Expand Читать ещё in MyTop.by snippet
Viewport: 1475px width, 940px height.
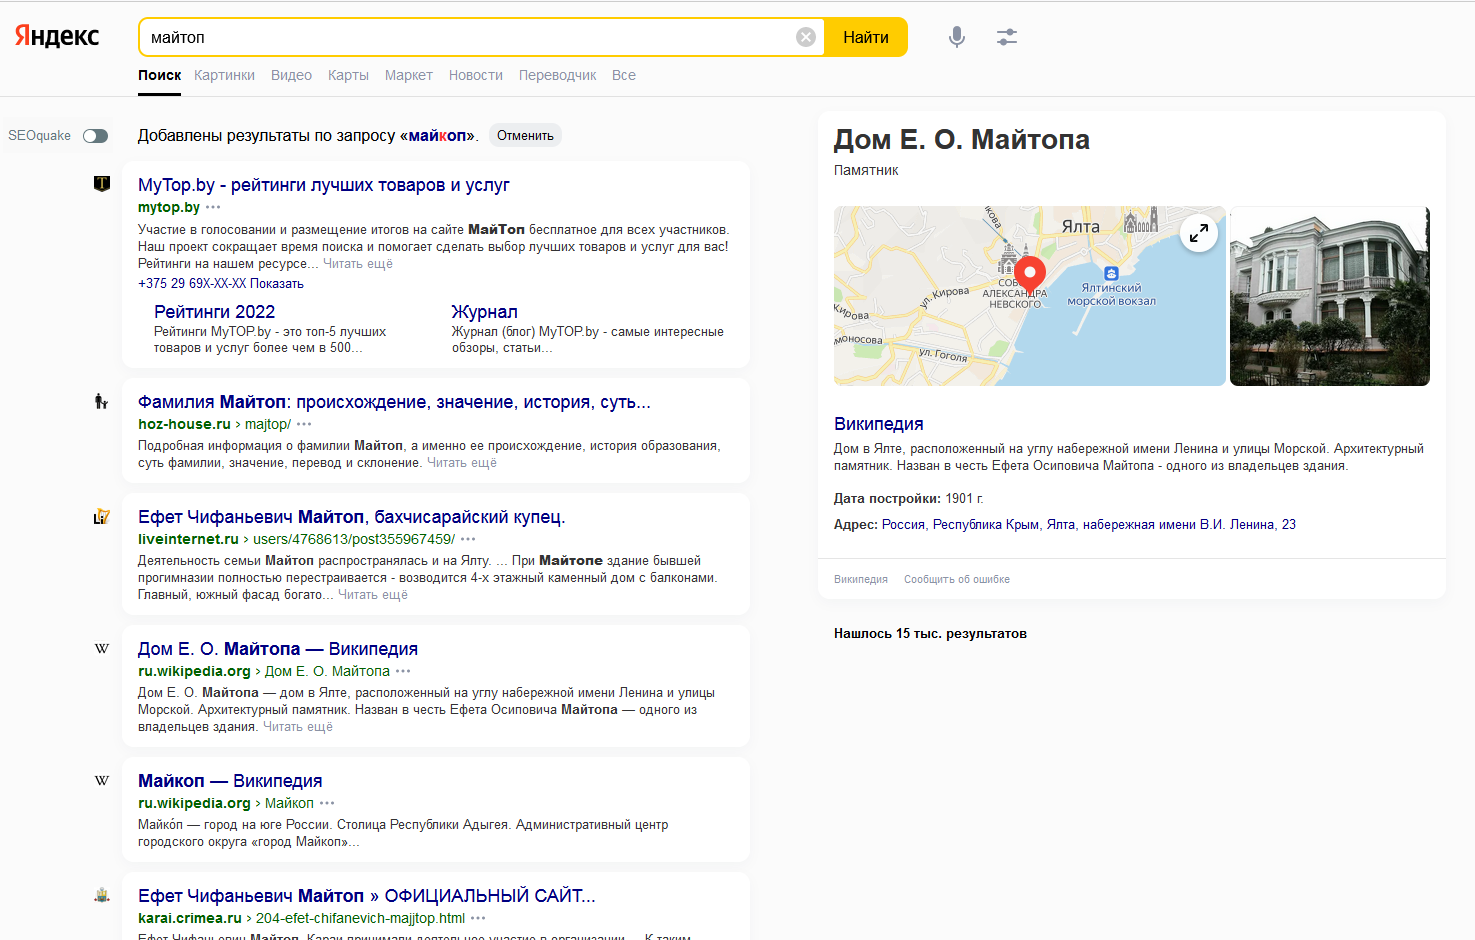point(358,264)
